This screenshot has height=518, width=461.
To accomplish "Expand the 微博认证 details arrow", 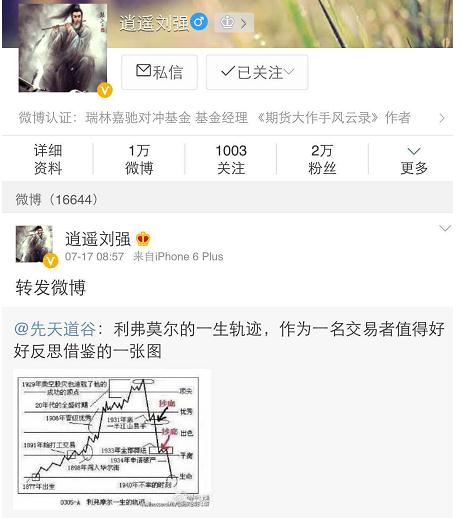I will [x=442, y=118].
